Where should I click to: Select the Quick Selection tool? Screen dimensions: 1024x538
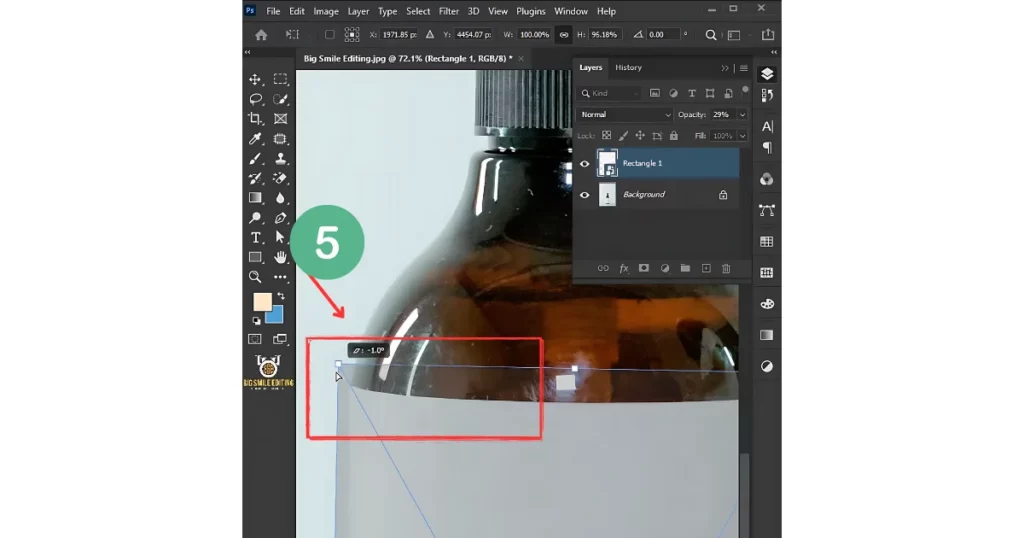click(x=280, y=99)
